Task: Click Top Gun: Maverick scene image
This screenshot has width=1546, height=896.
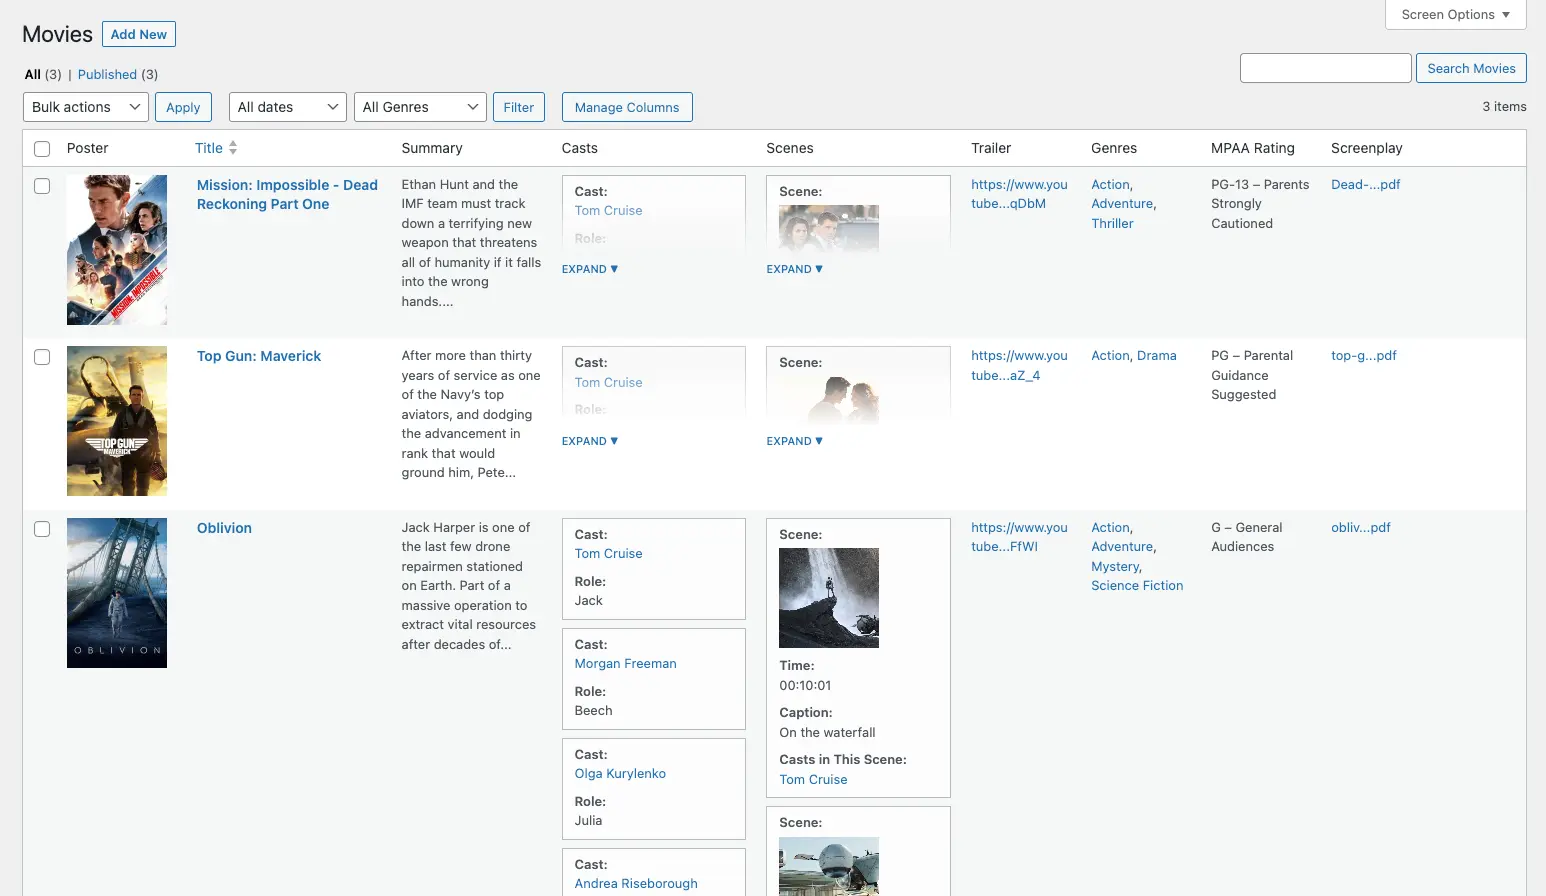Action: (829, 400)
